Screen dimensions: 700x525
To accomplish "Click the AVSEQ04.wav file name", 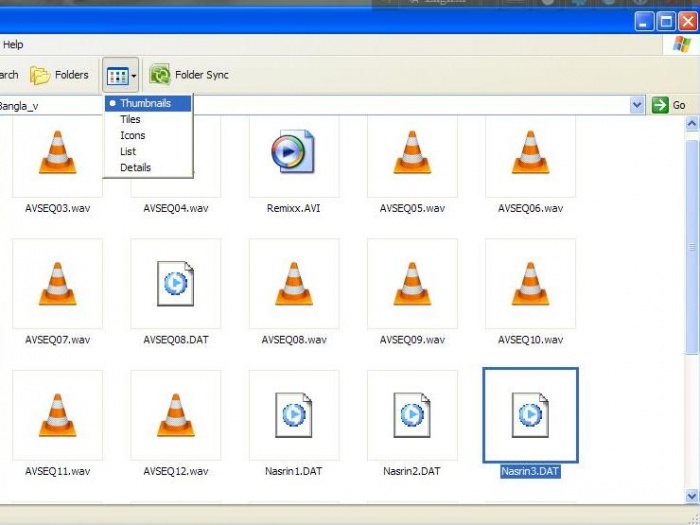I will [175, 208].
